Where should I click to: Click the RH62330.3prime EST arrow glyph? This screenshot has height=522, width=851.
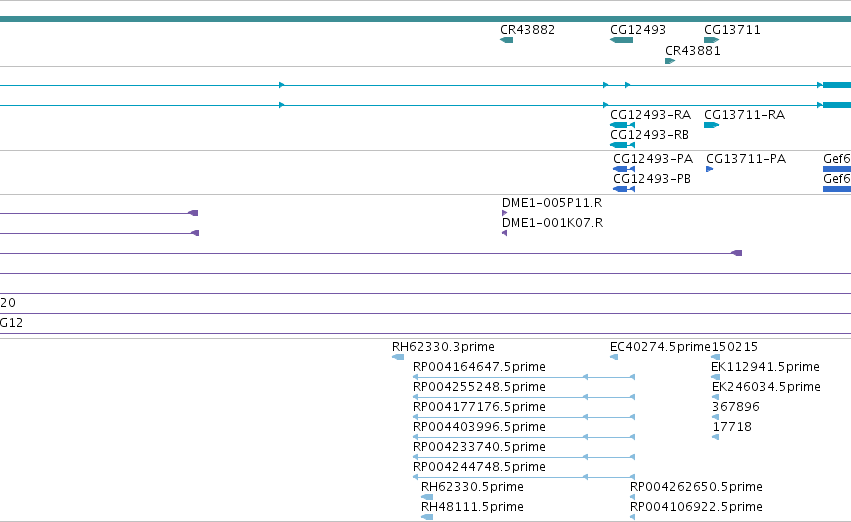coord(398,357)
